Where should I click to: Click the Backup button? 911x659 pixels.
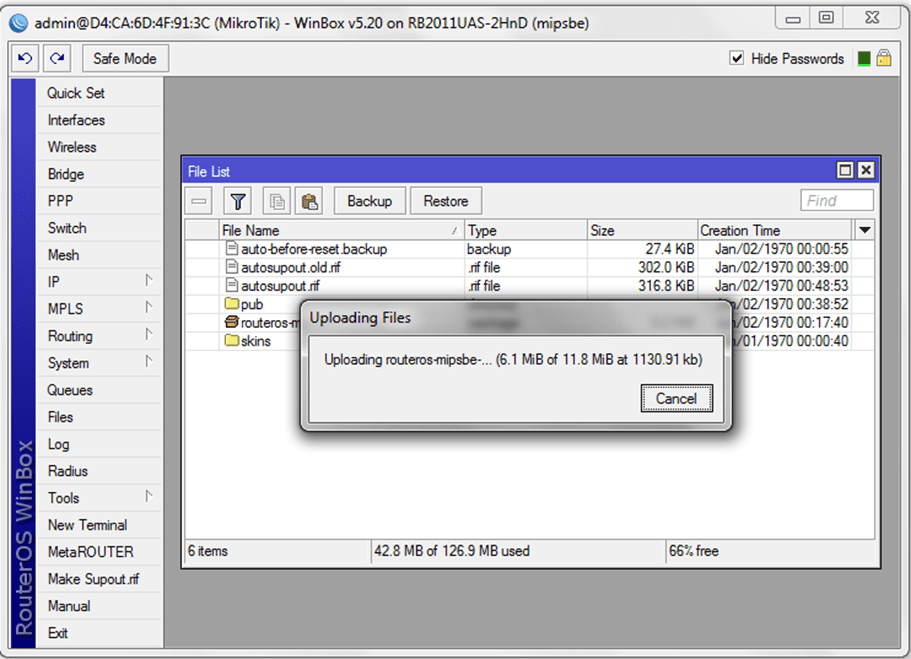[370, 201]
